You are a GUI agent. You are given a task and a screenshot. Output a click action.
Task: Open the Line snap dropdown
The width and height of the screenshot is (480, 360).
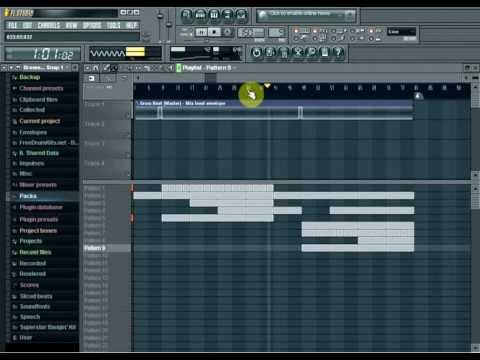401,32
